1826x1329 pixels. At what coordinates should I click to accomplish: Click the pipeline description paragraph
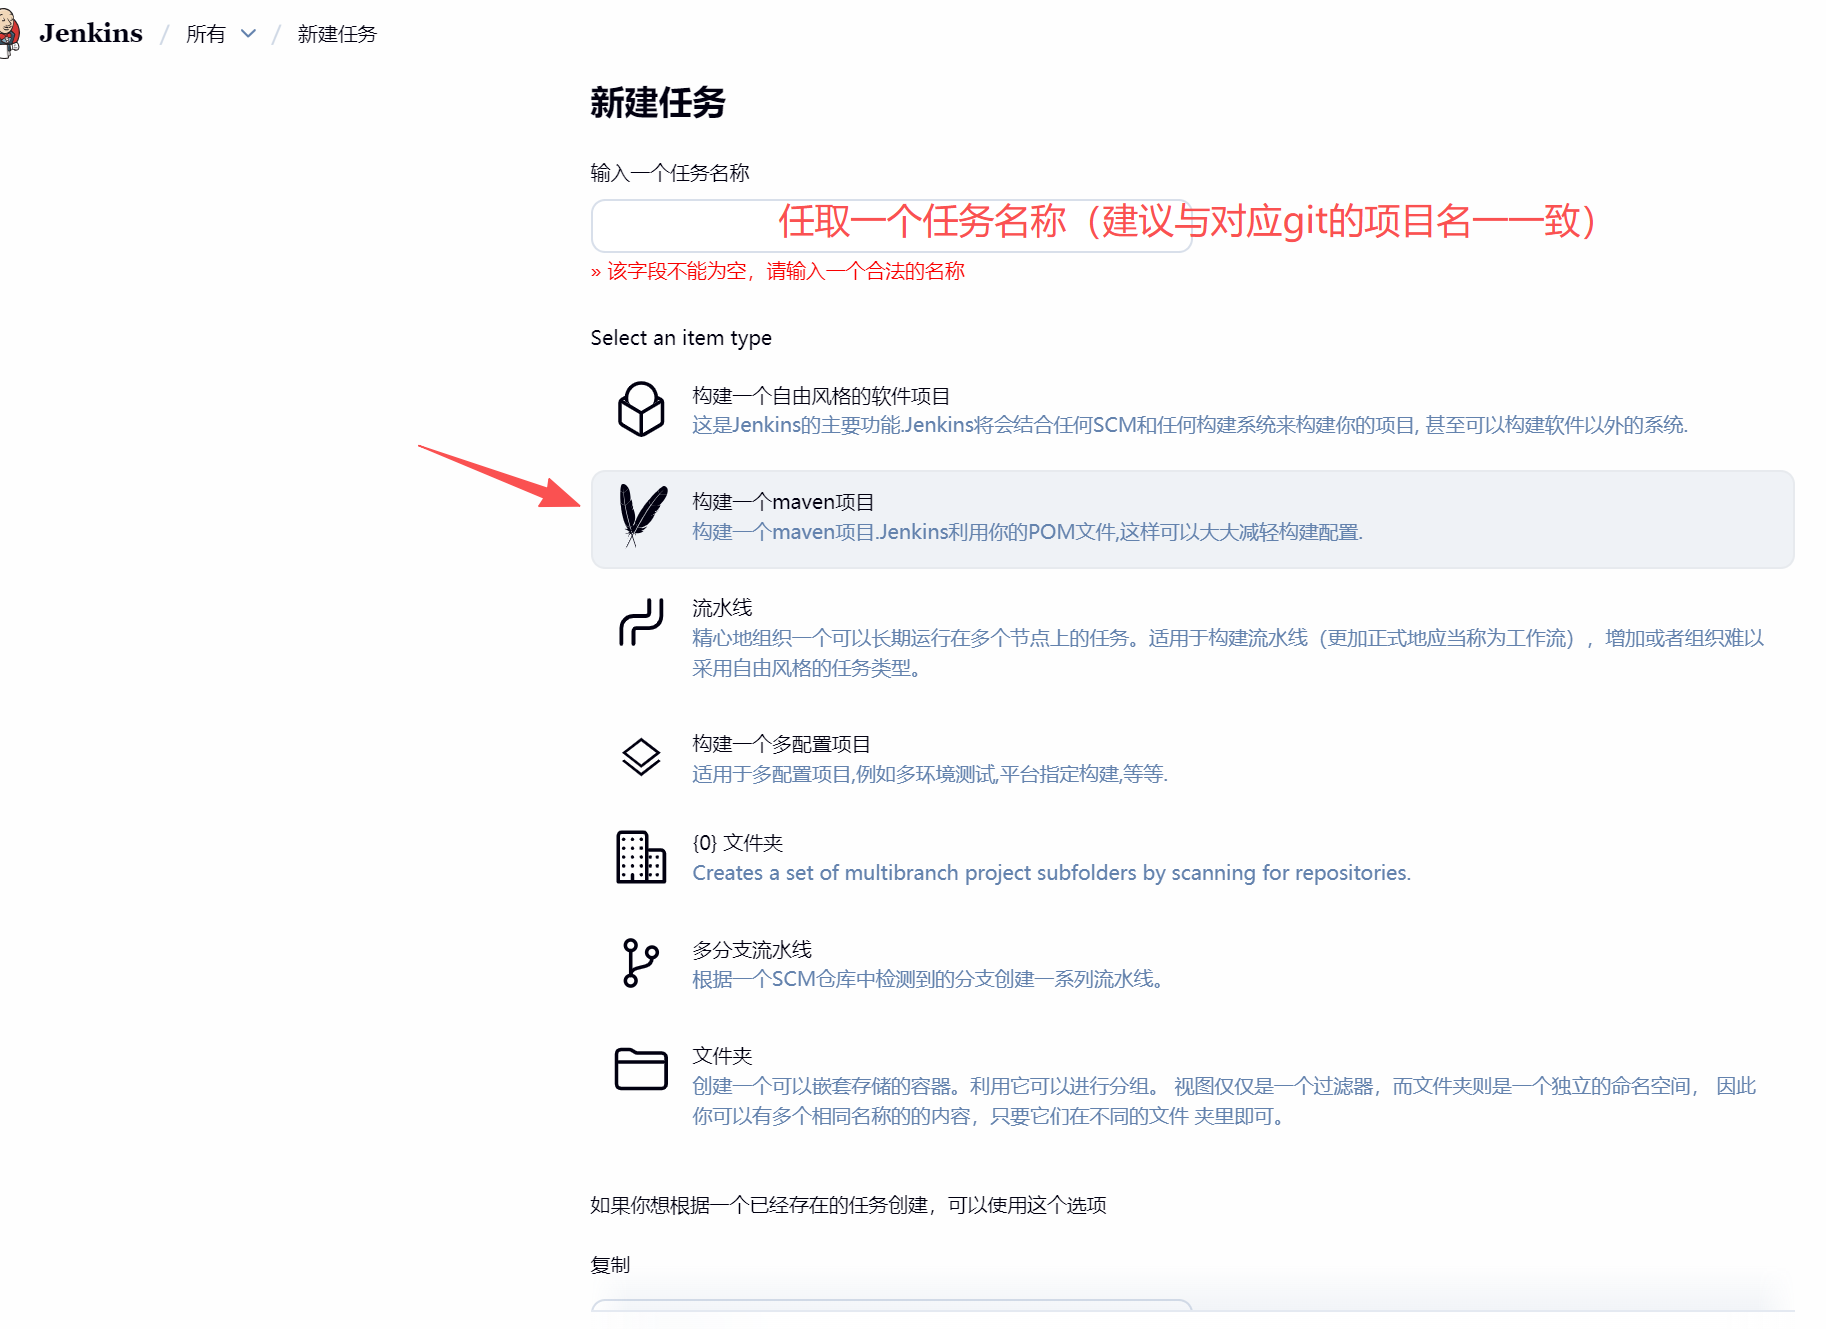[1228, 653]
